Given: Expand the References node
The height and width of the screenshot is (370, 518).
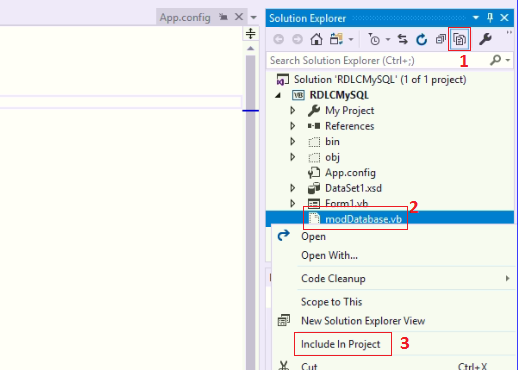Looking at the screenshot, I should pyautogui.click(x=293, y=126).
